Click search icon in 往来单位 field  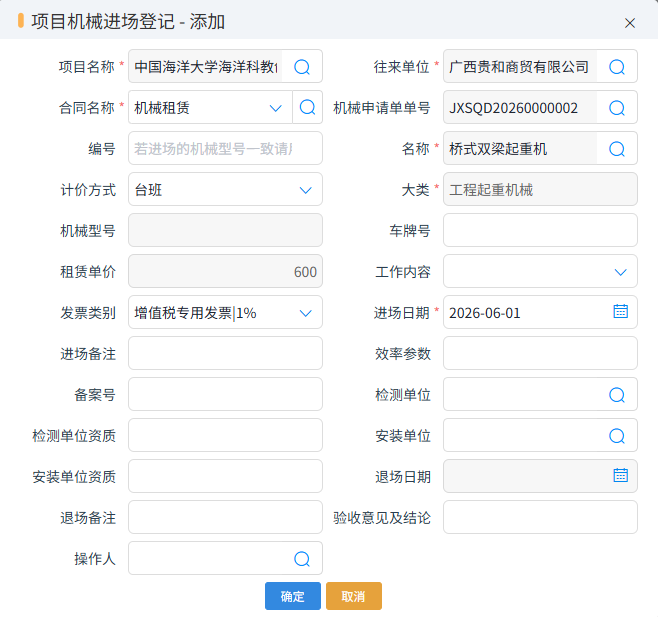[617, 67]
